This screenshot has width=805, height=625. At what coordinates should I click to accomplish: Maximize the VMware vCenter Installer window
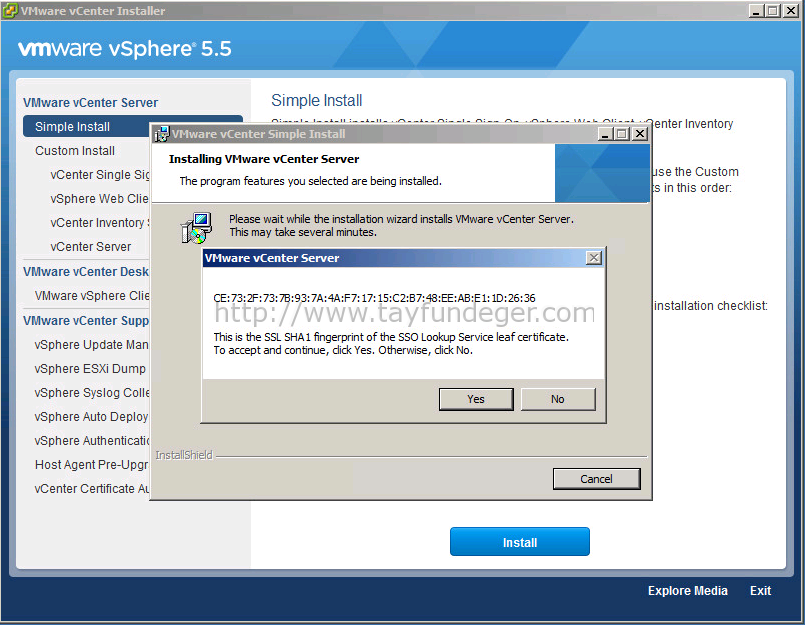(x=773, y=11)
